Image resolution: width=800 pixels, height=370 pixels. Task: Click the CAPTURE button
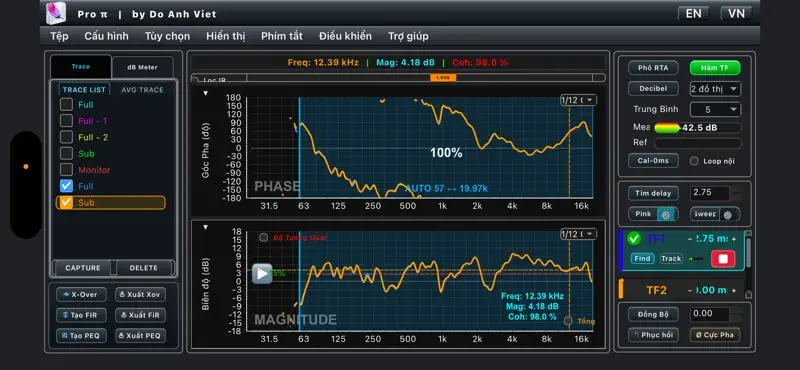[83, 268]
